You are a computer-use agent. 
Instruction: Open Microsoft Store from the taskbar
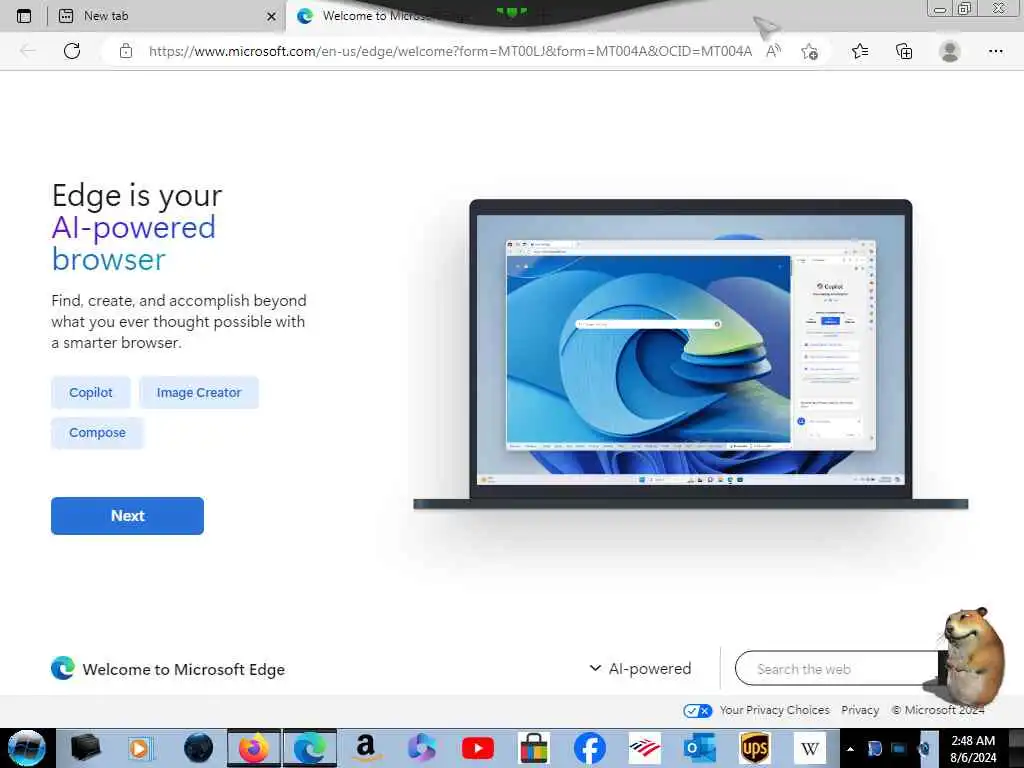[x=534, y=748]
